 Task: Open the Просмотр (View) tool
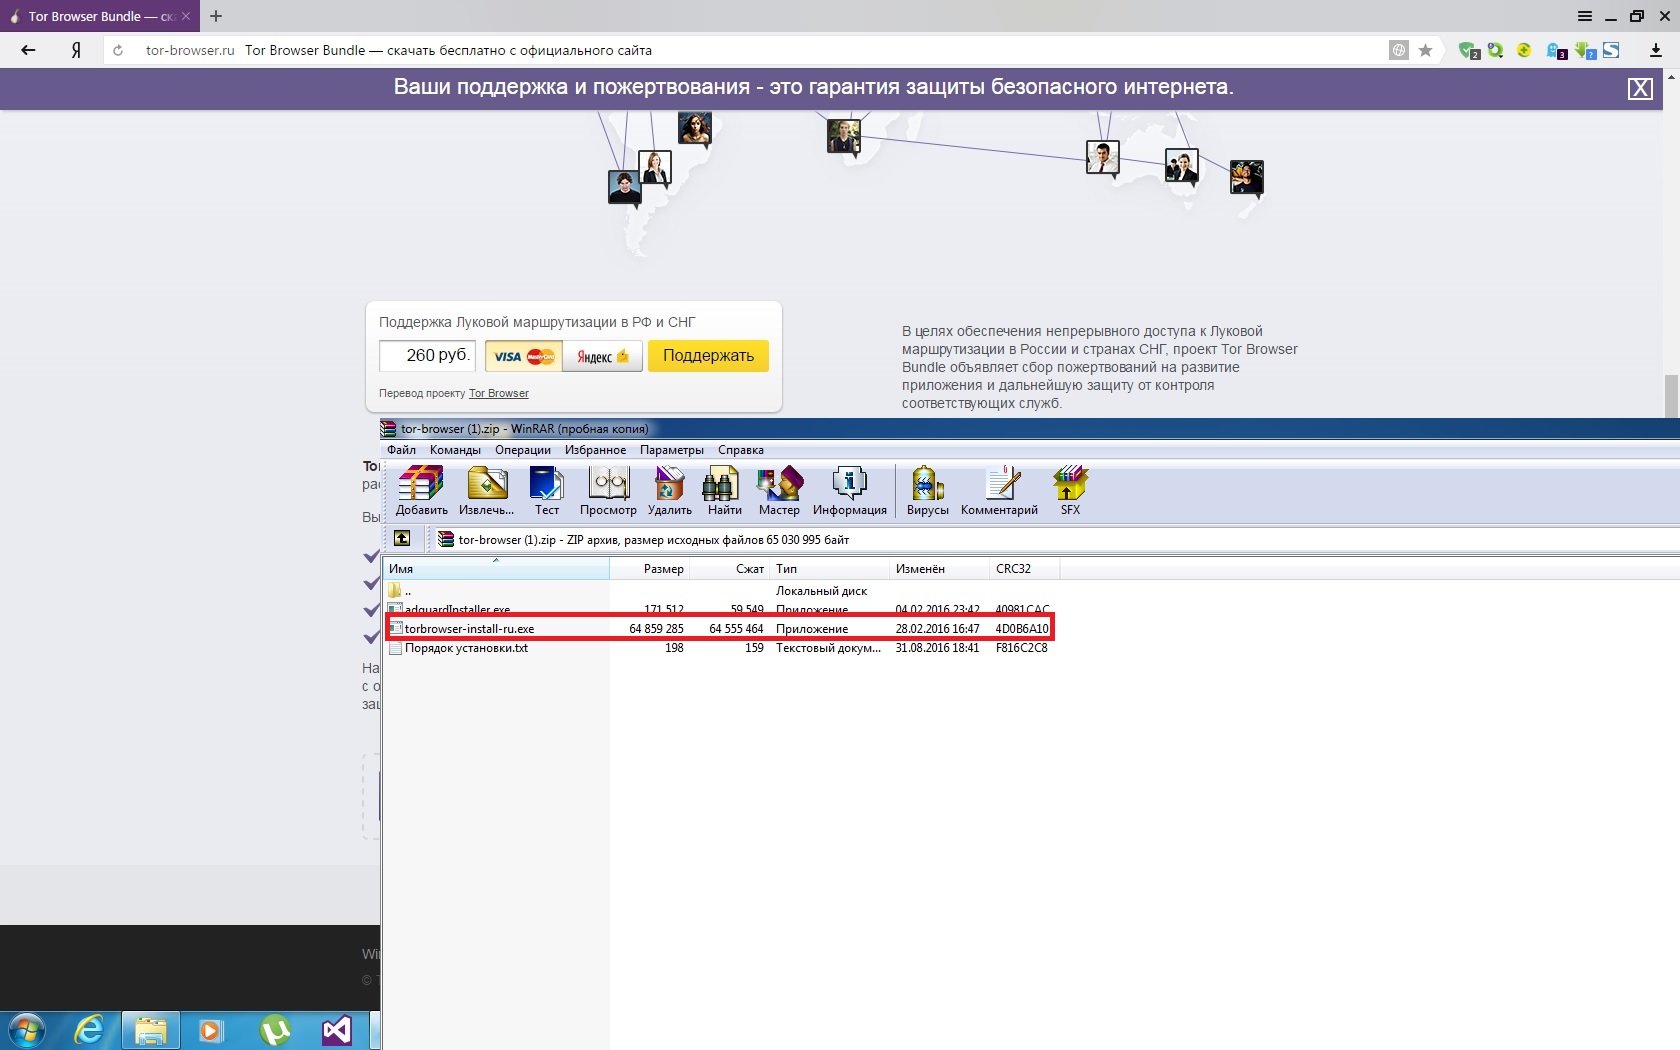click(608, 491)
